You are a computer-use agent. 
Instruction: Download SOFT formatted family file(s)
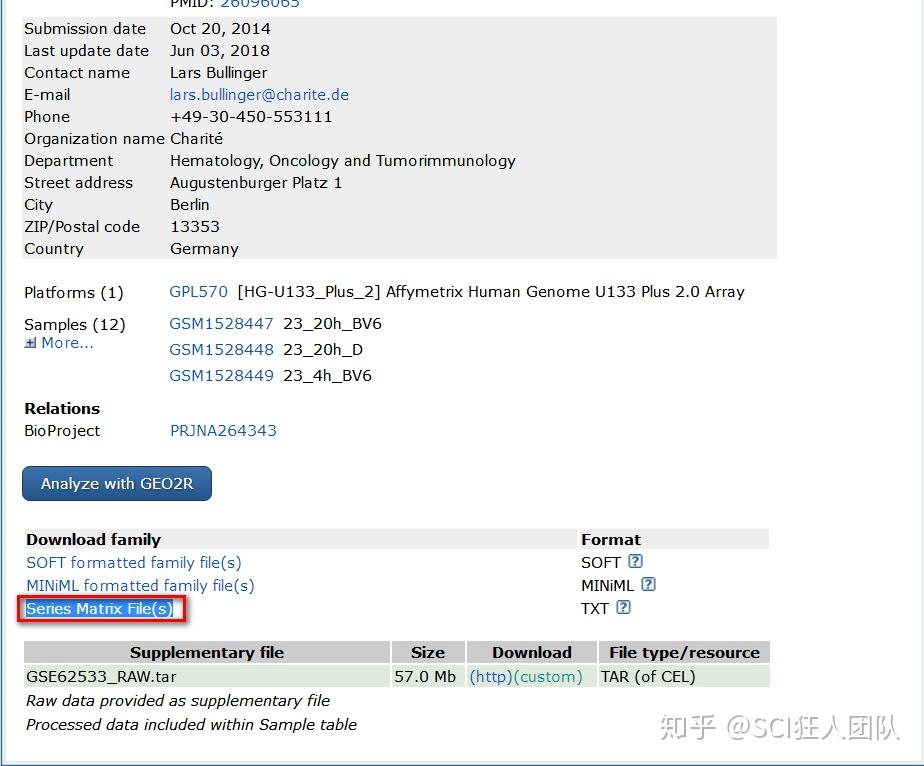pos(134,563)
